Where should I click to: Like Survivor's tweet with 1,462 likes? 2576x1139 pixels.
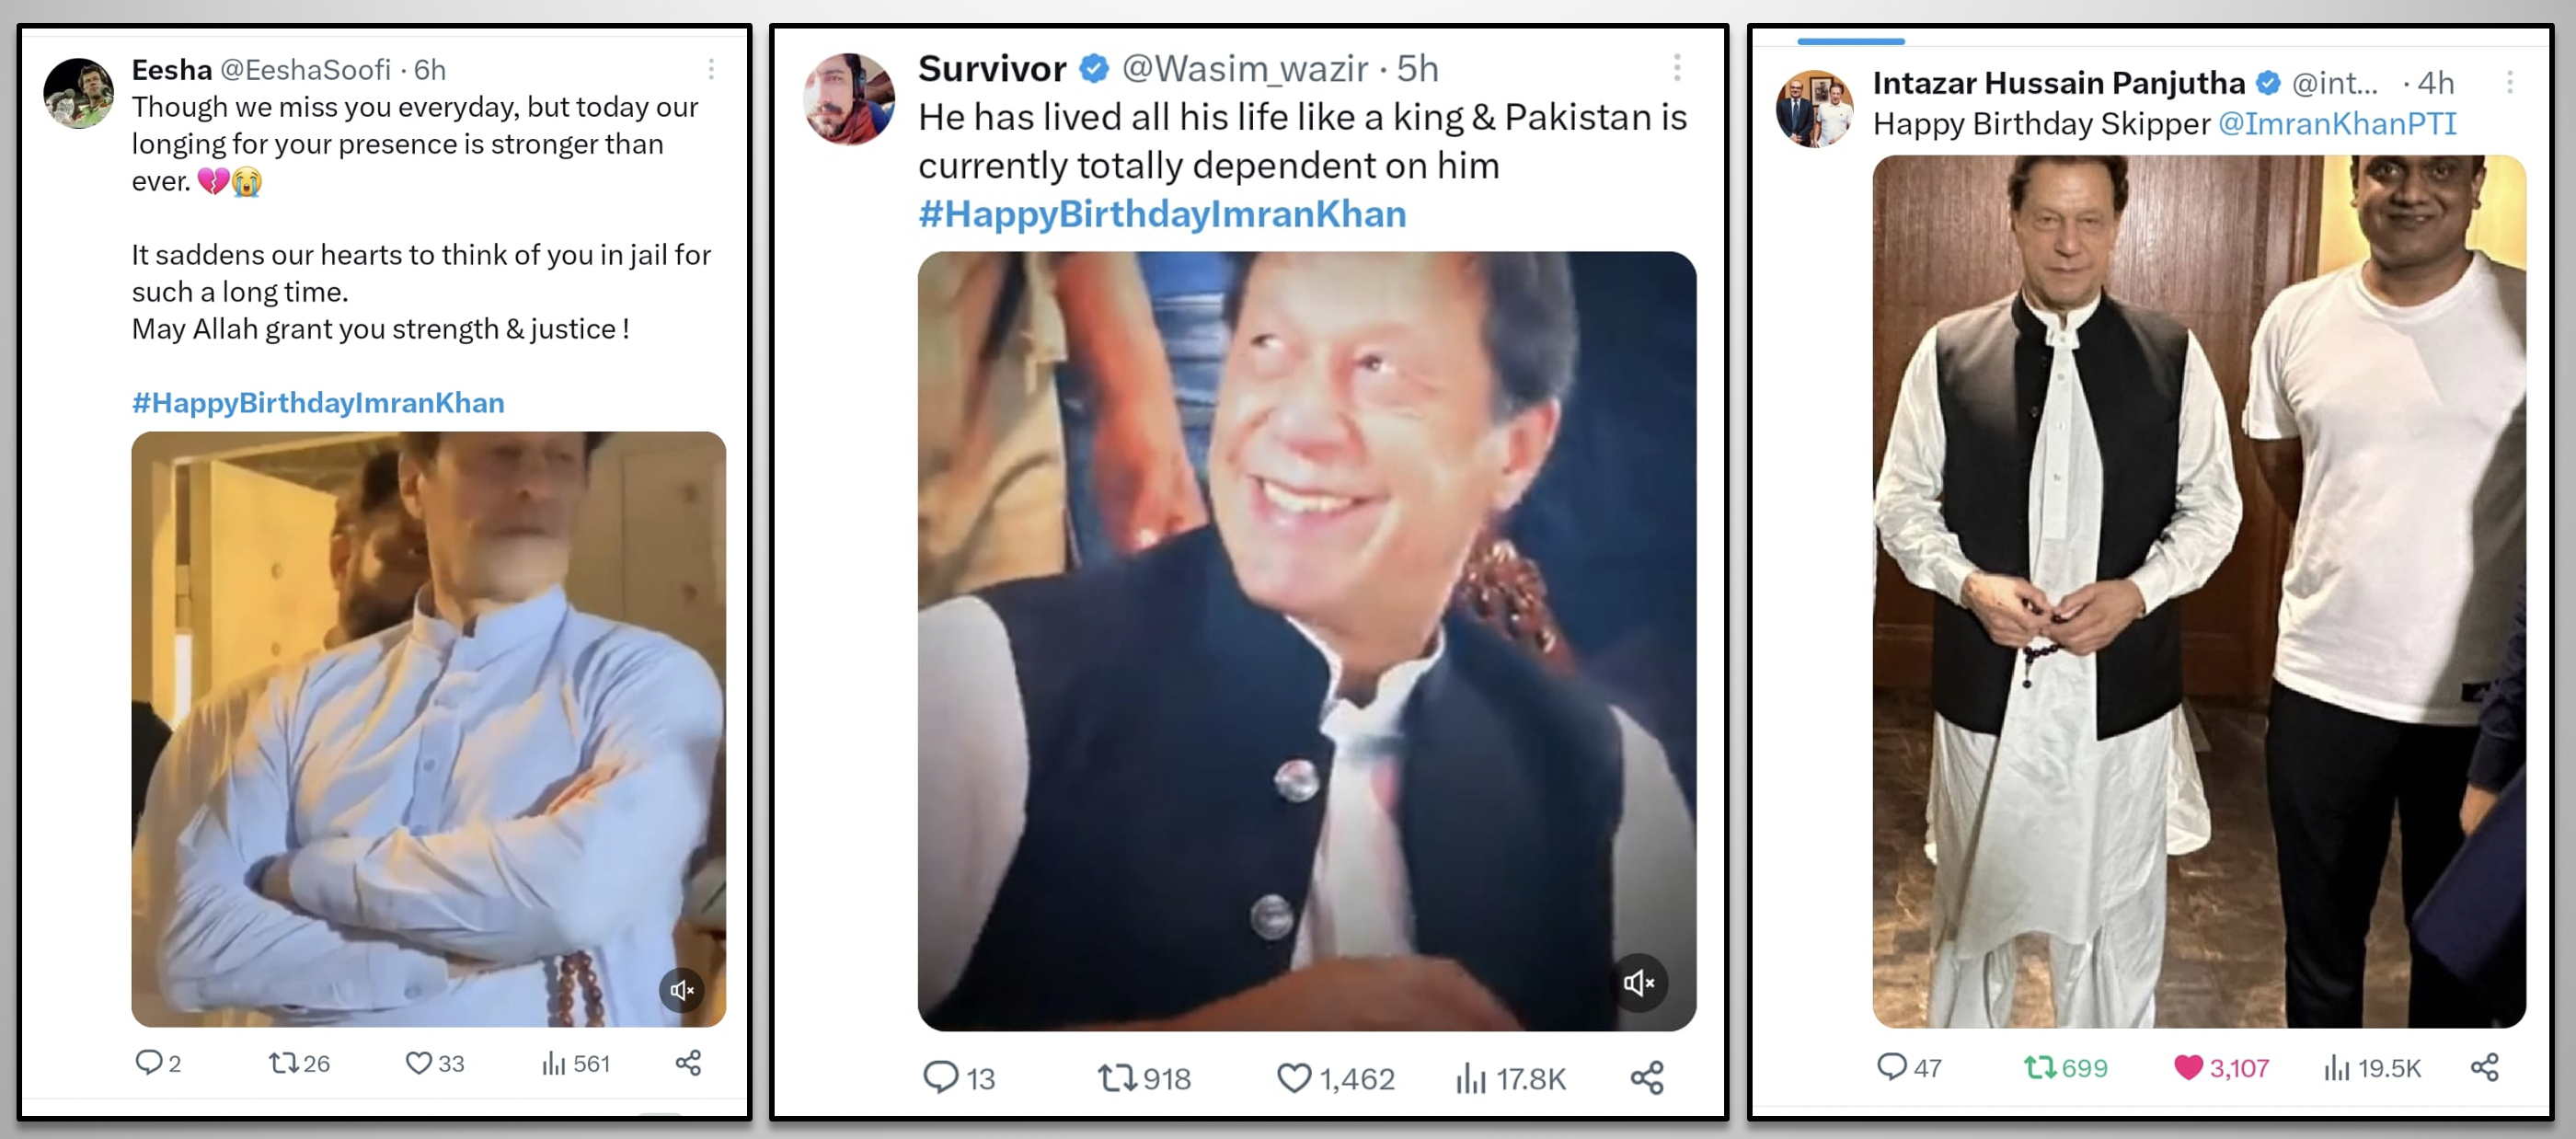coord(1294,1077)
